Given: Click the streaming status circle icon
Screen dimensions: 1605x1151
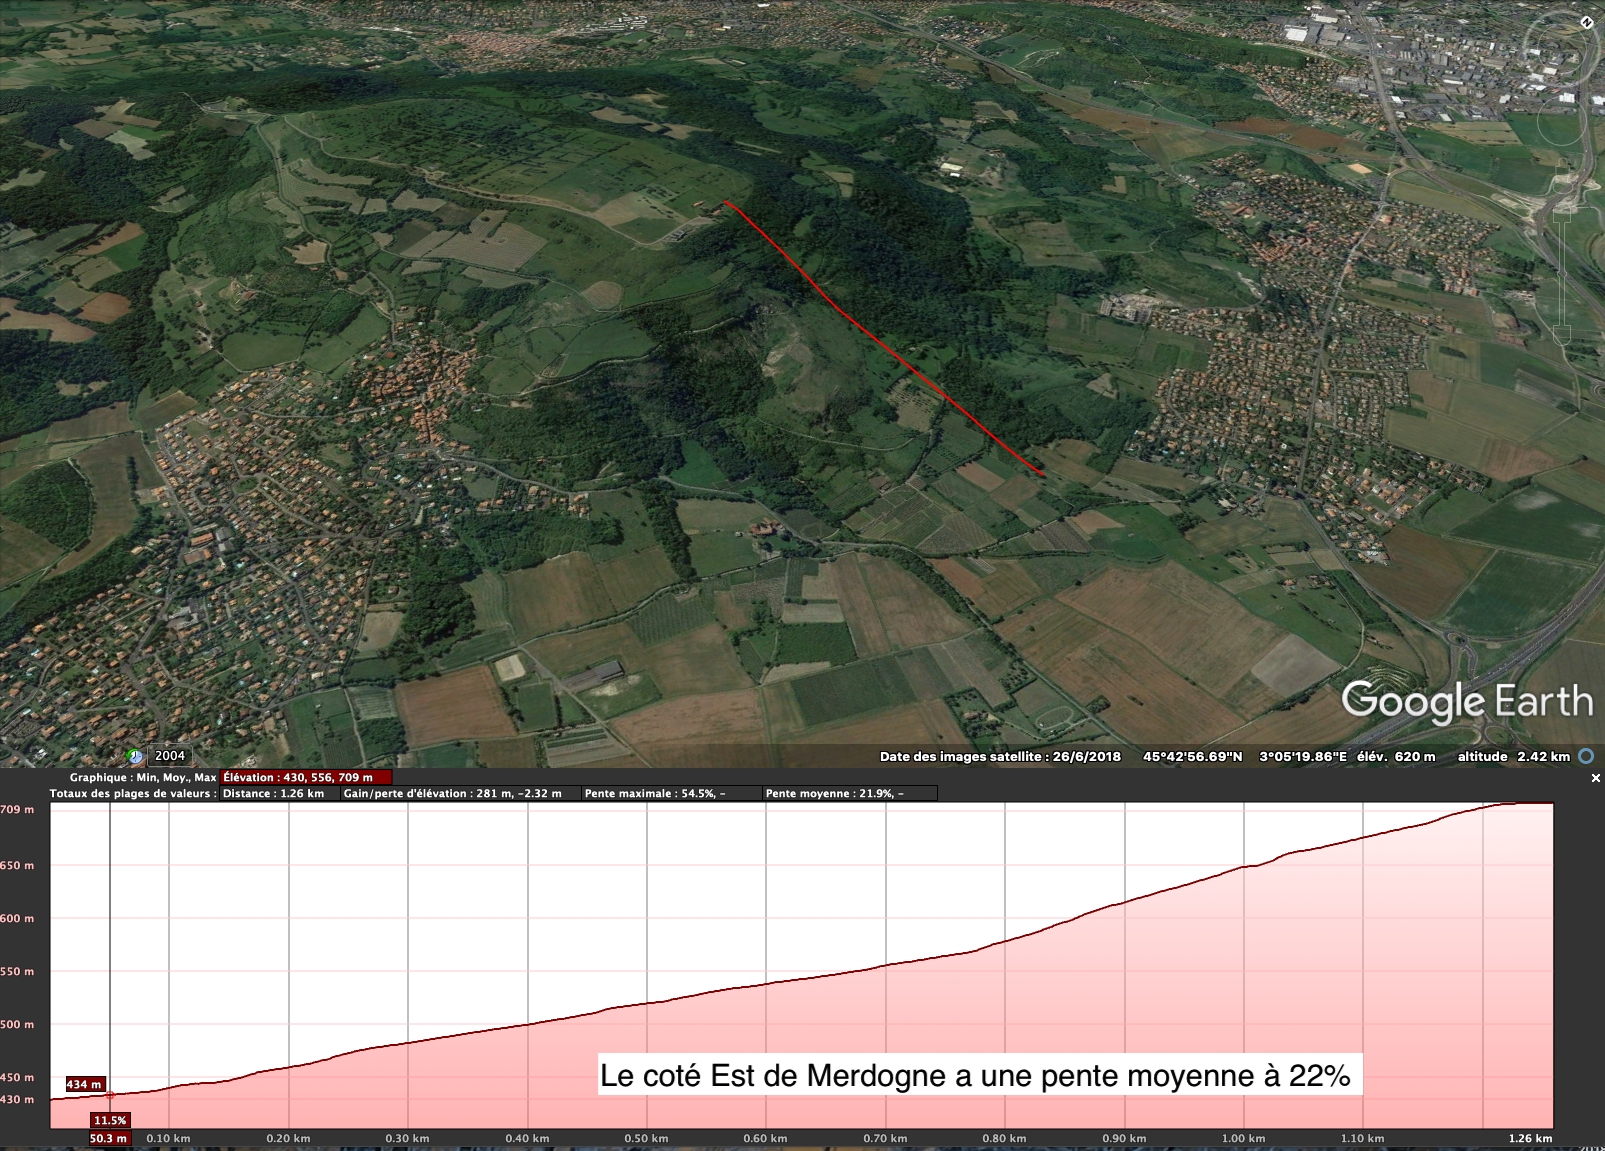Looking at the screenshot, I should [1586, 756].
